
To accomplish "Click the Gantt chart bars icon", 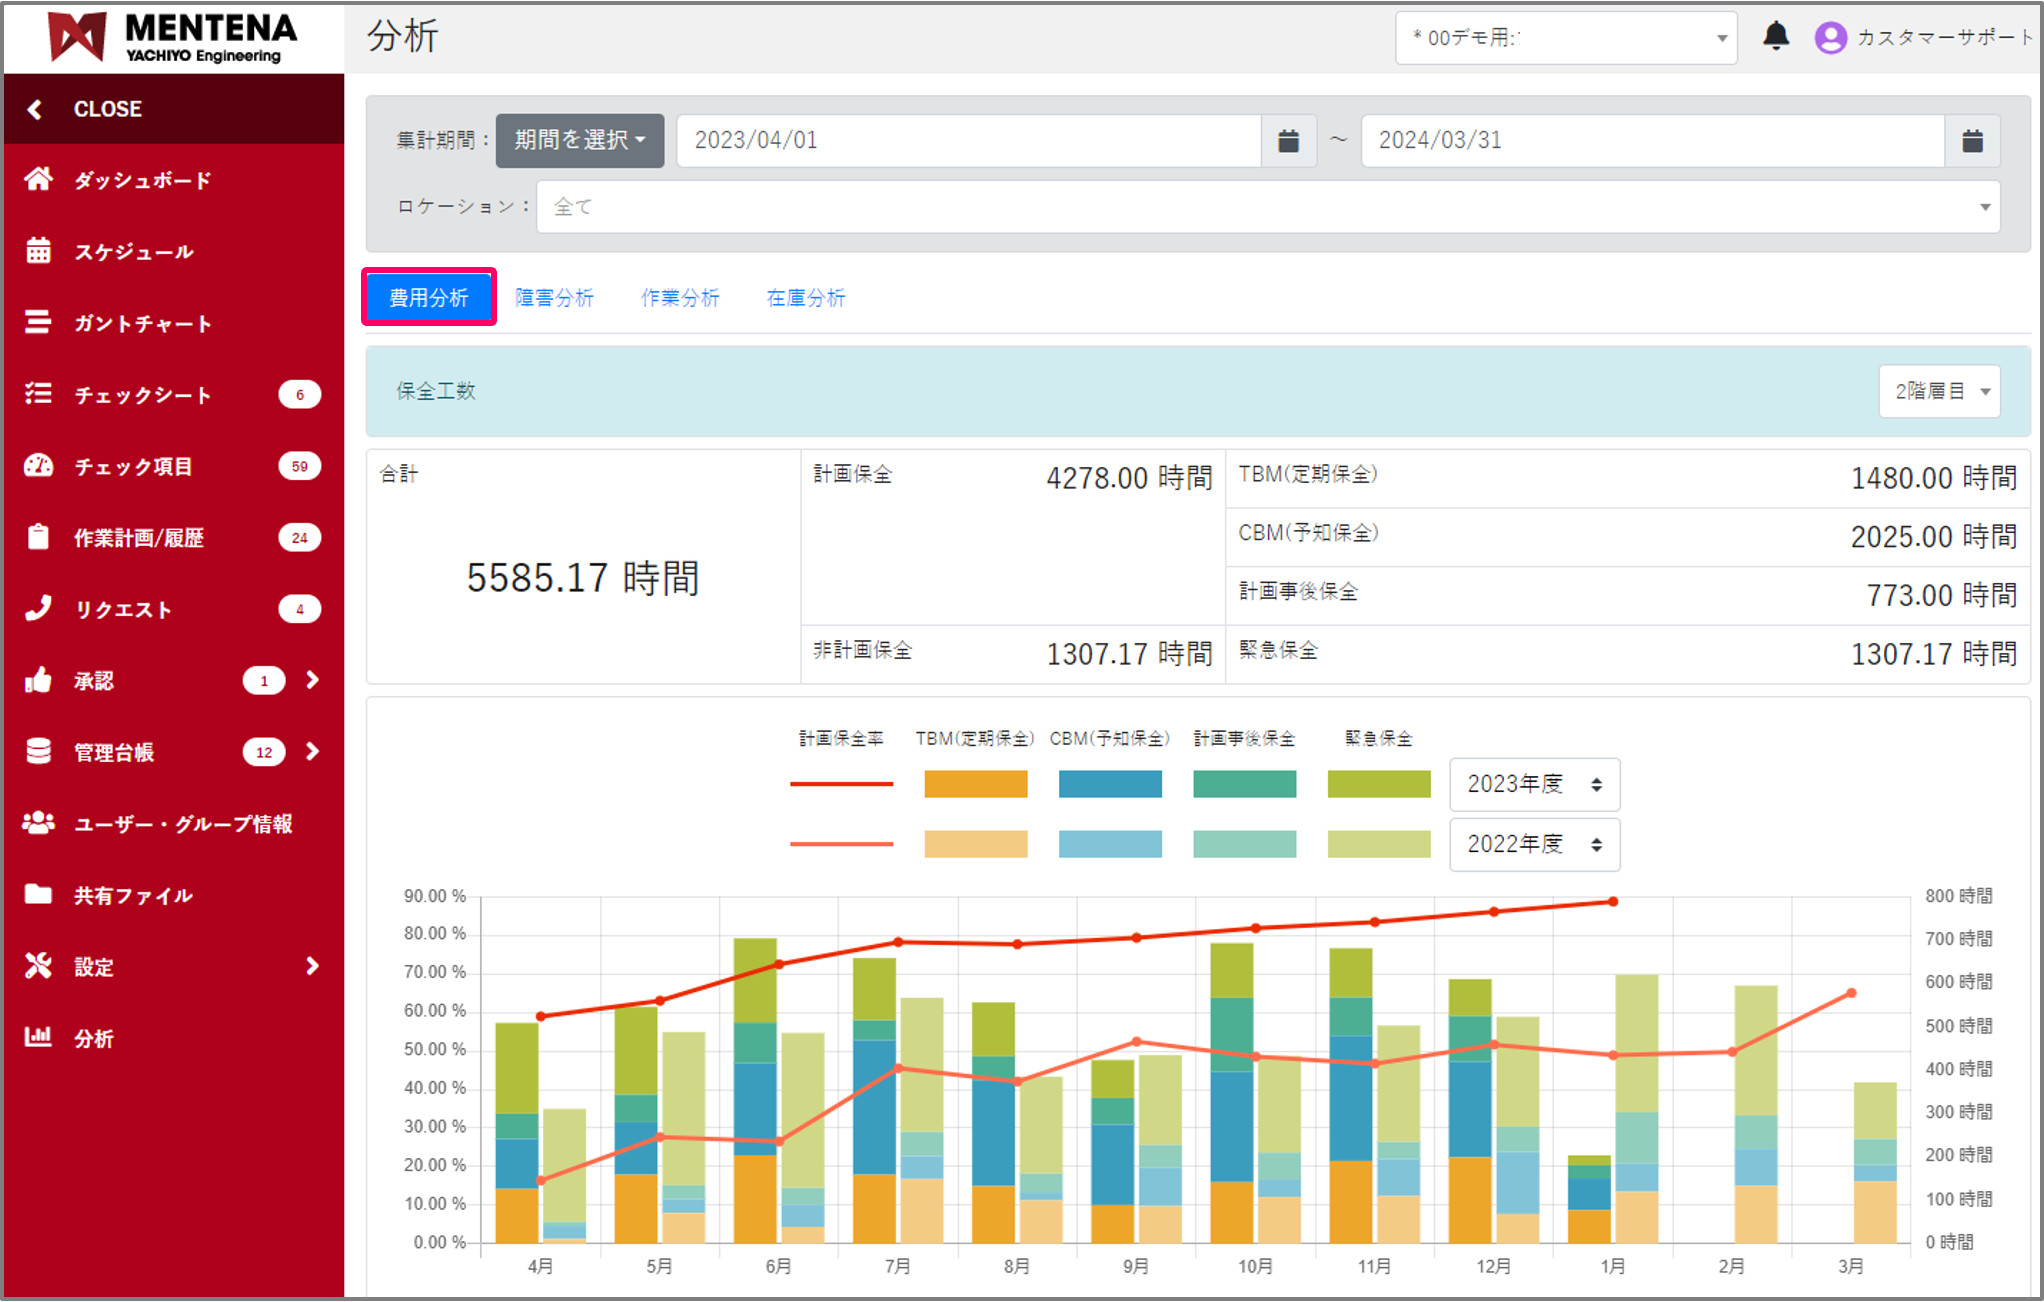I will pyautogui.click(x=39, y=322).
